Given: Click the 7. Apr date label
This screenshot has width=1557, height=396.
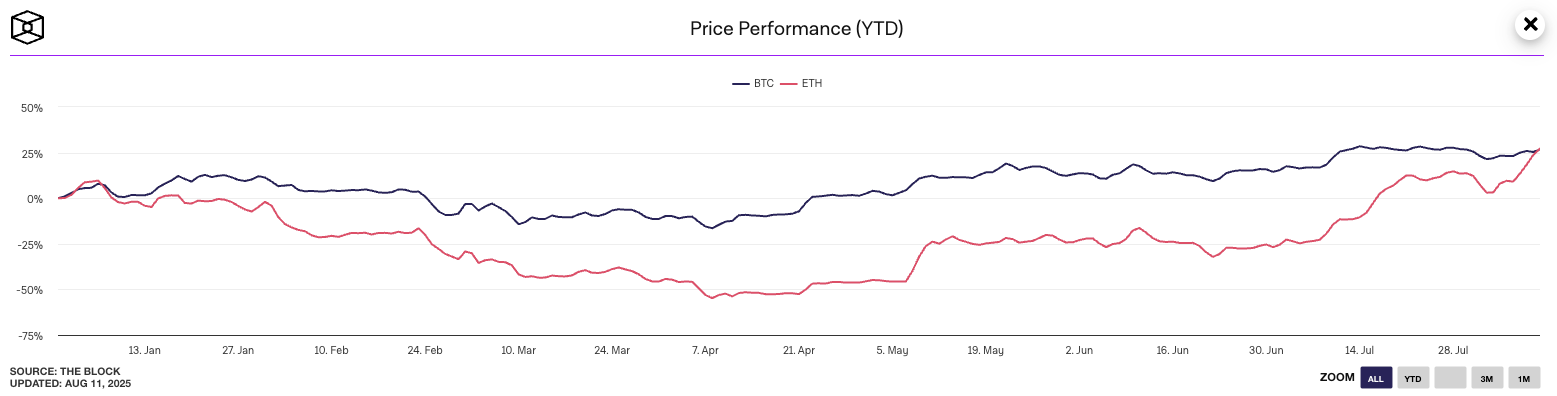Looking at the screenshot, I should 705,350.
